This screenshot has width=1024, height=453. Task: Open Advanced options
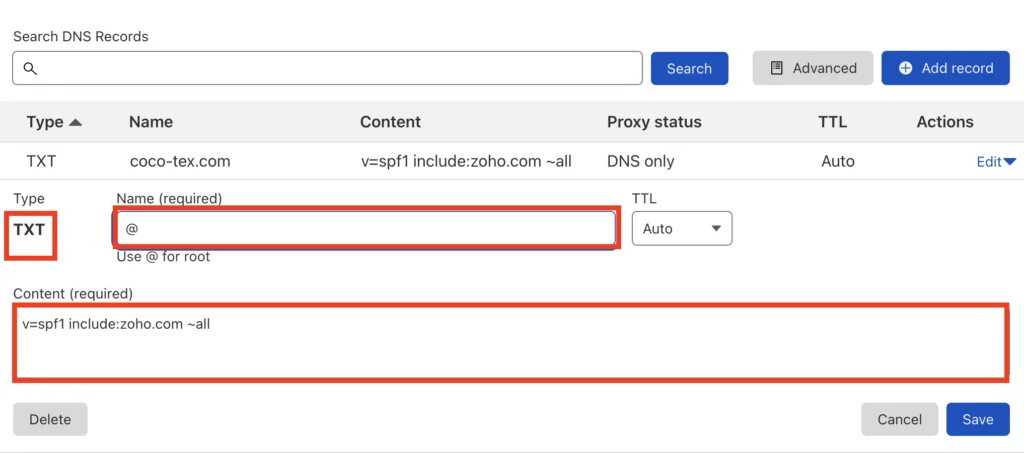click(812, 69)
